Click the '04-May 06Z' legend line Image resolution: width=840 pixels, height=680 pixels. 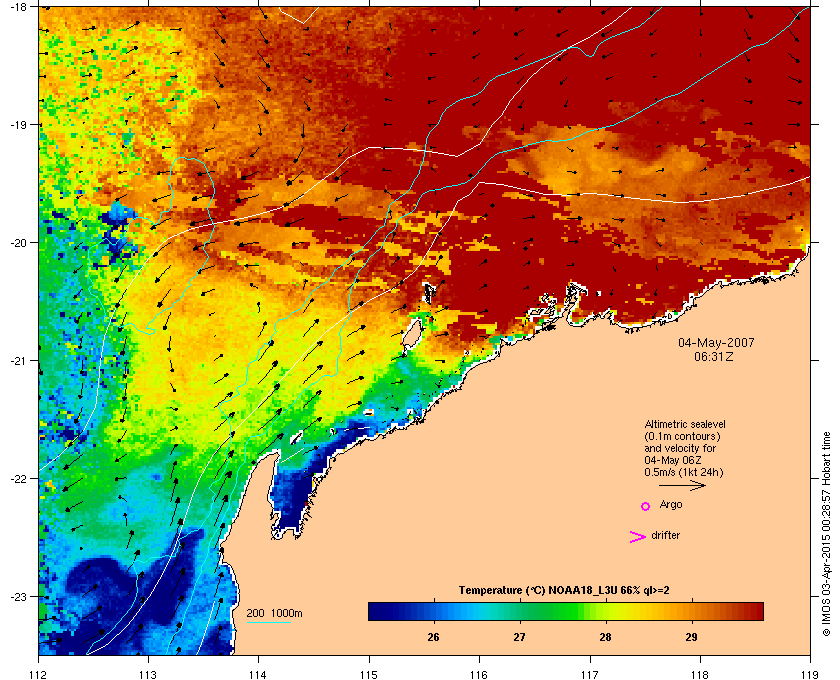pos(673,460)
